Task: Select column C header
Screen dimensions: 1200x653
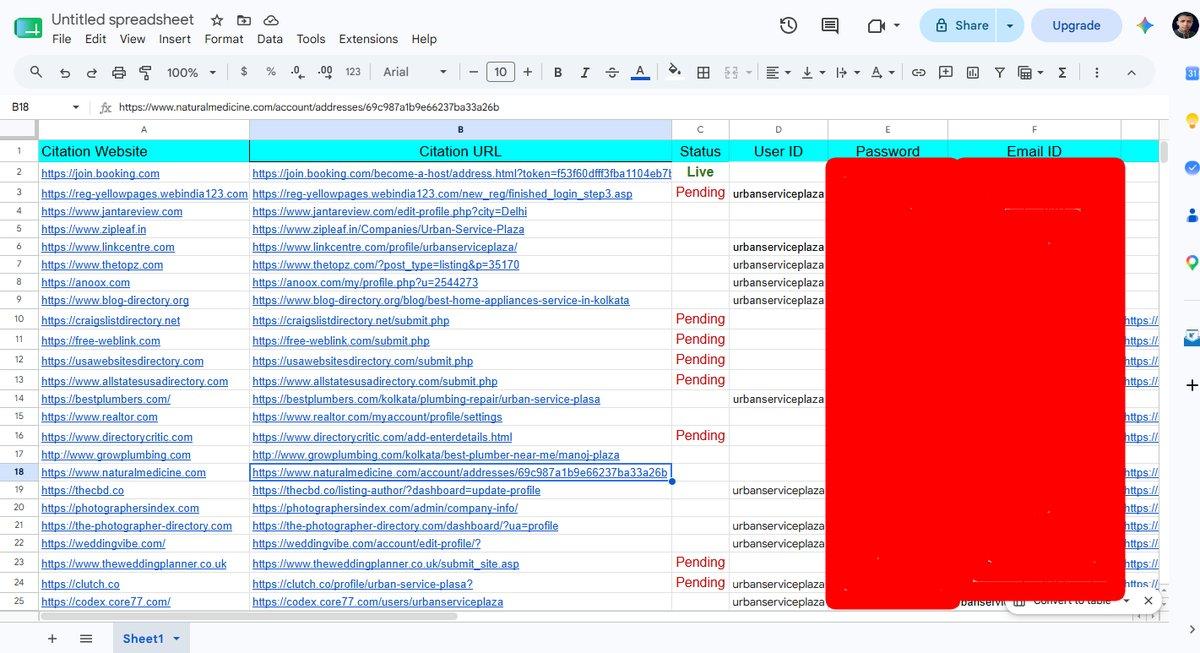Action: [x=700, y=130]
